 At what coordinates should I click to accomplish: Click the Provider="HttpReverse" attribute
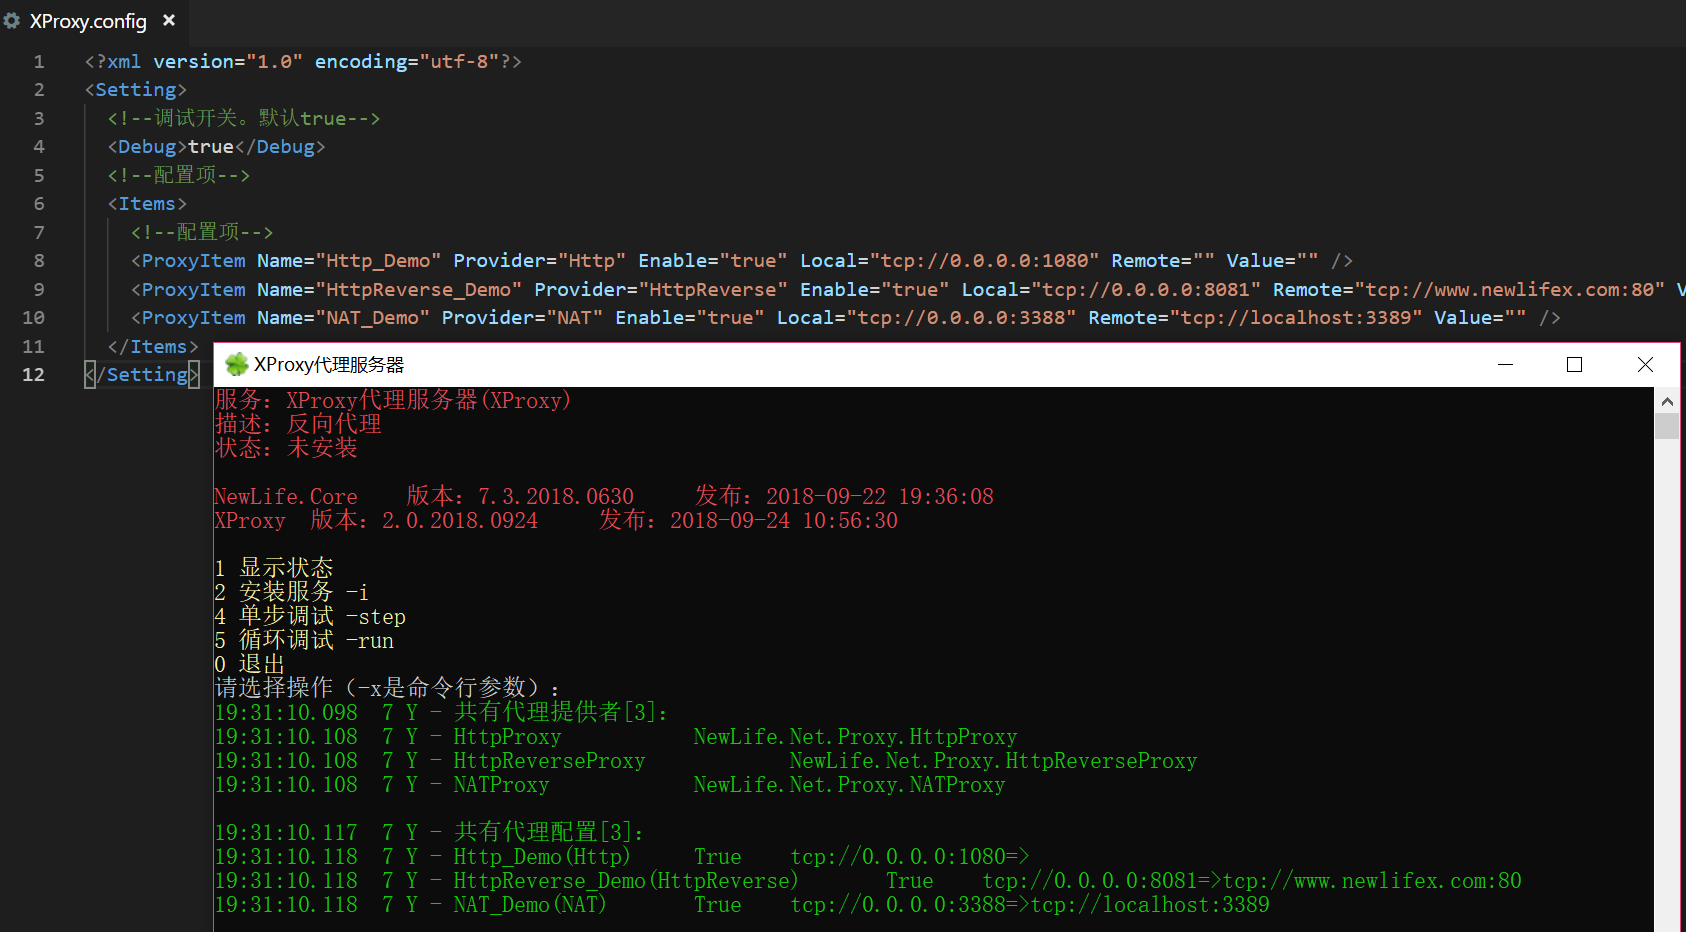coord(661,290)
